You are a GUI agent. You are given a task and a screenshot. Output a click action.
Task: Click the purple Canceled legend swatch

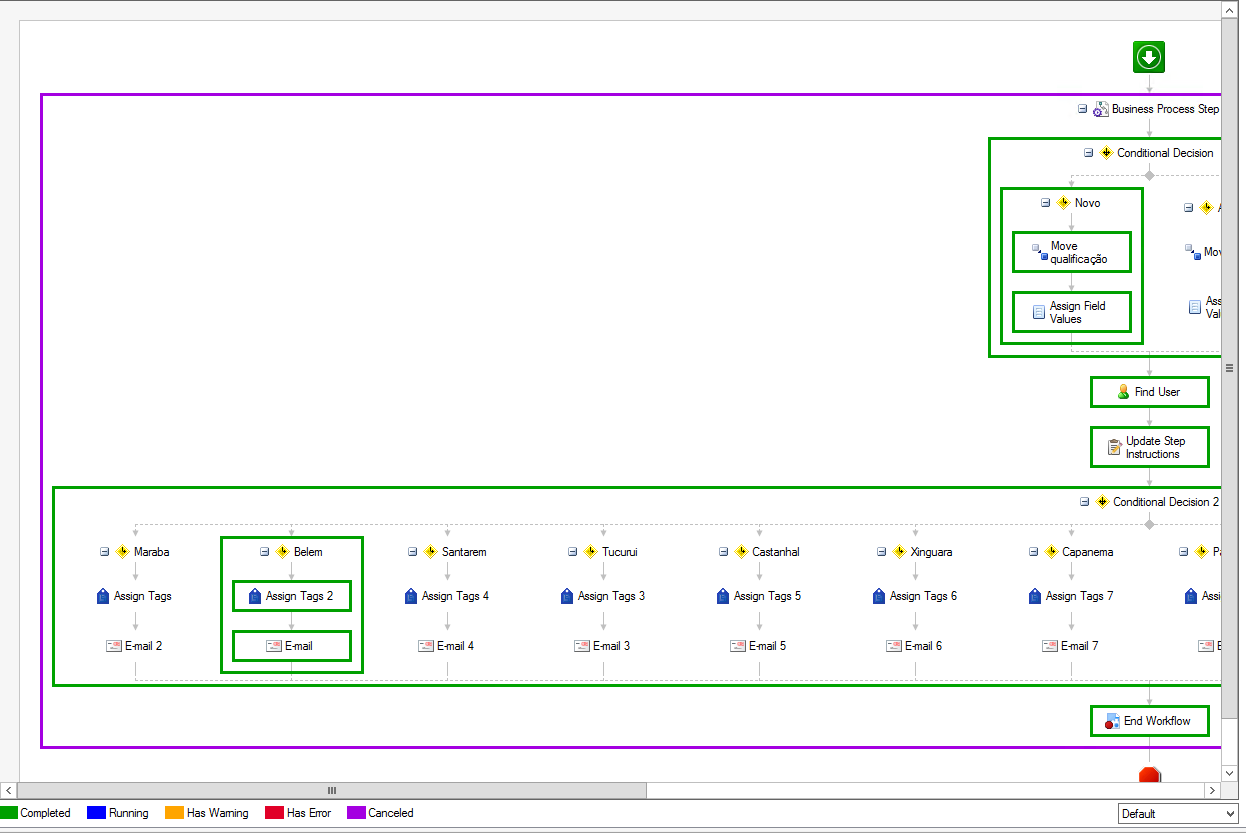click(x=356, y=813)
